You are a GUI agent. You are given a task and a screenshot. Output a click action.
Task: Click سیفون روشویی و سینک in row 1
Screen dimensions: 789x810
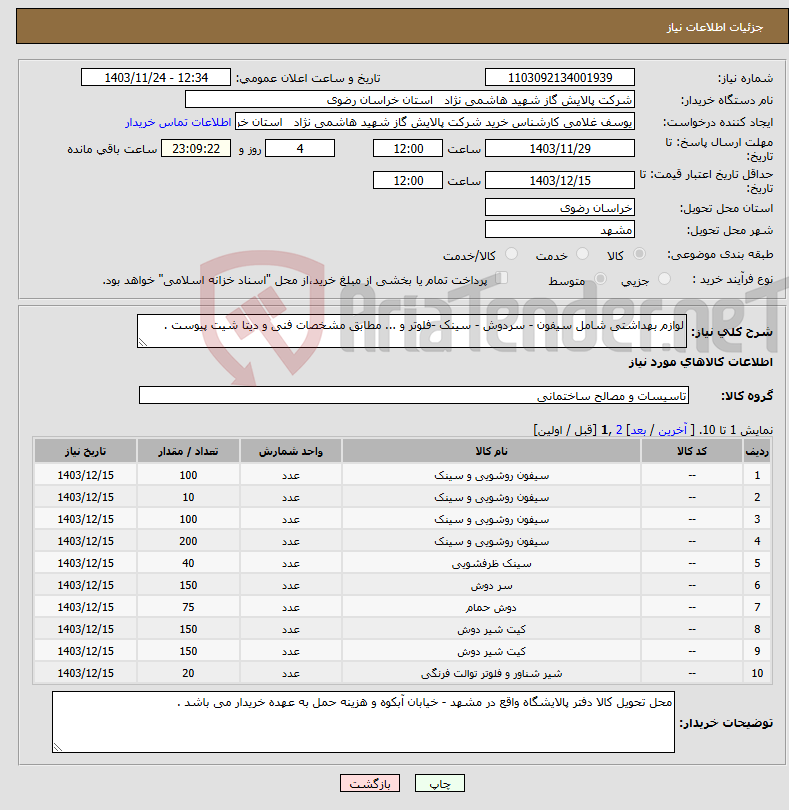coord(491,475)
